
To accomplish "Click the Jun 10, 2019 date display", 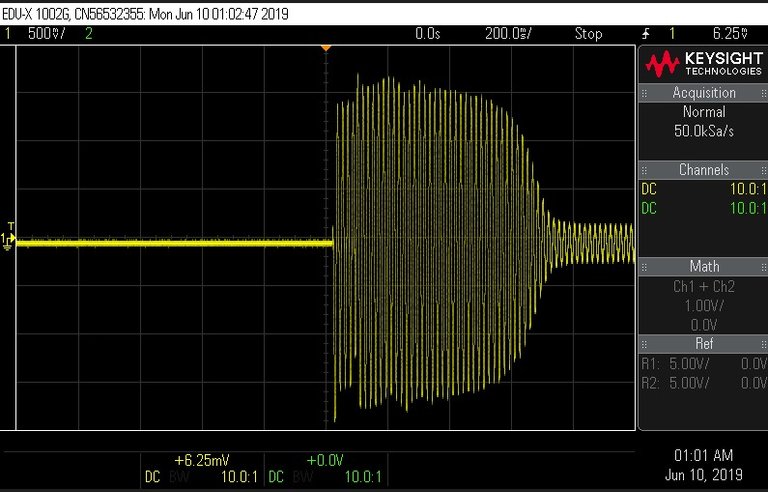I will (x=703, y=475).
